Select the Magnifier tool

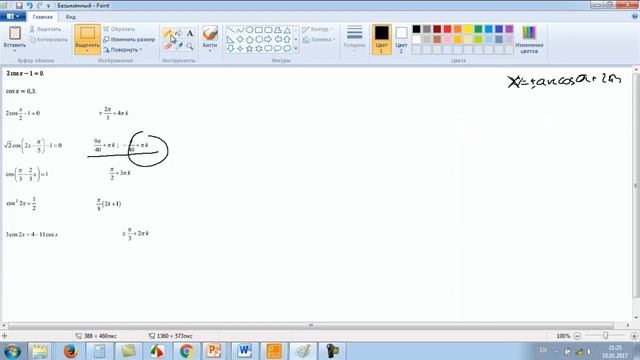(190, 46)
